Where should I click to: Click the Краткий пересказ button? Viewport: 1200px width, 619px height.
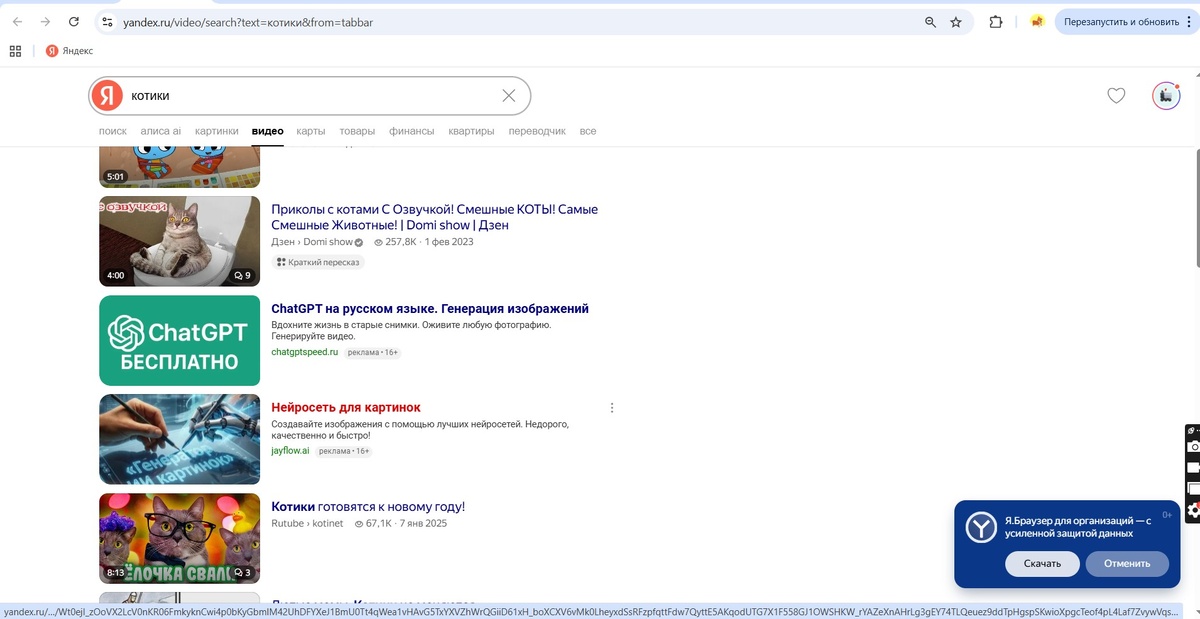click(318, 262)
